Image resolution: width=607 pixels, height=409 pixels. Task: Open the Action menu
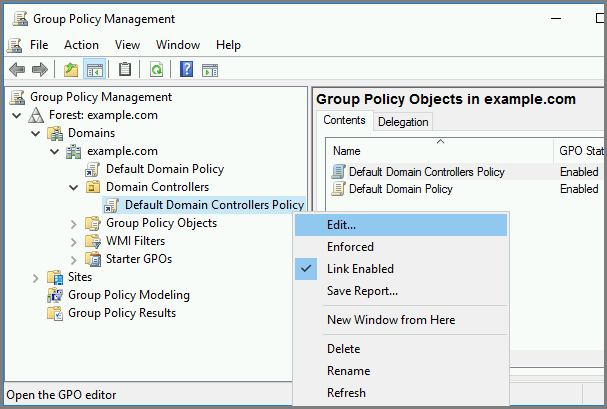(81, 45)
